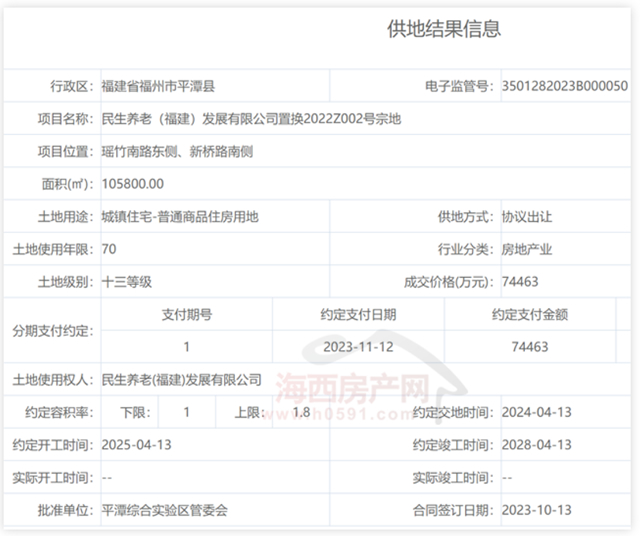This screenshot has width=640, height=536.
Task: Select the 电子监管号 value 3501282023B000050
Action: (x=565, y=87)
